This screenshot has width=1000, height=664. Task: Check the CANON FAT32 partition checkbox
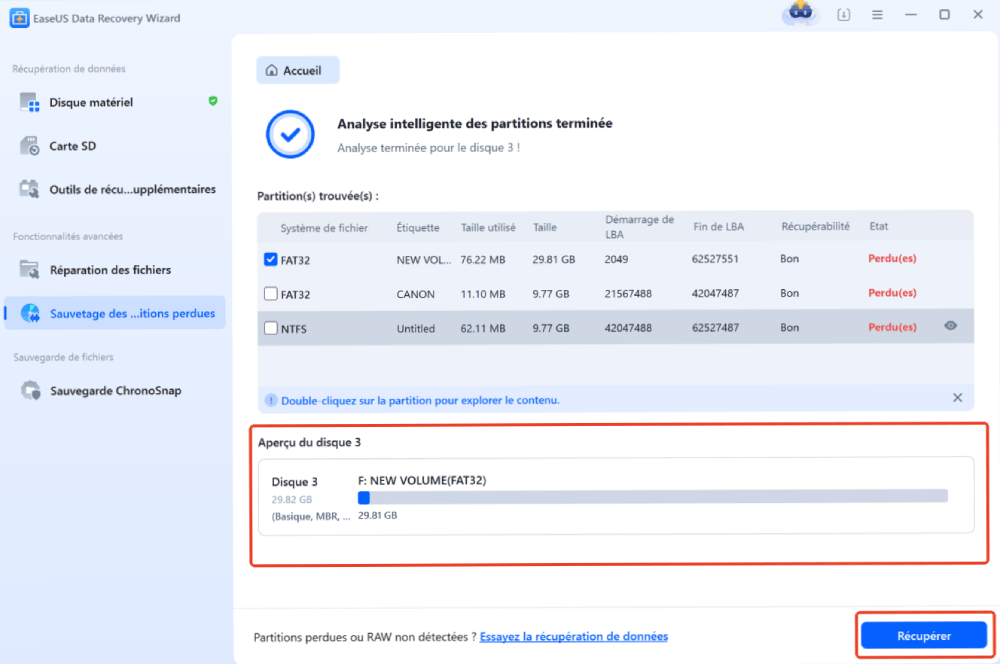[x=270, y=293]
